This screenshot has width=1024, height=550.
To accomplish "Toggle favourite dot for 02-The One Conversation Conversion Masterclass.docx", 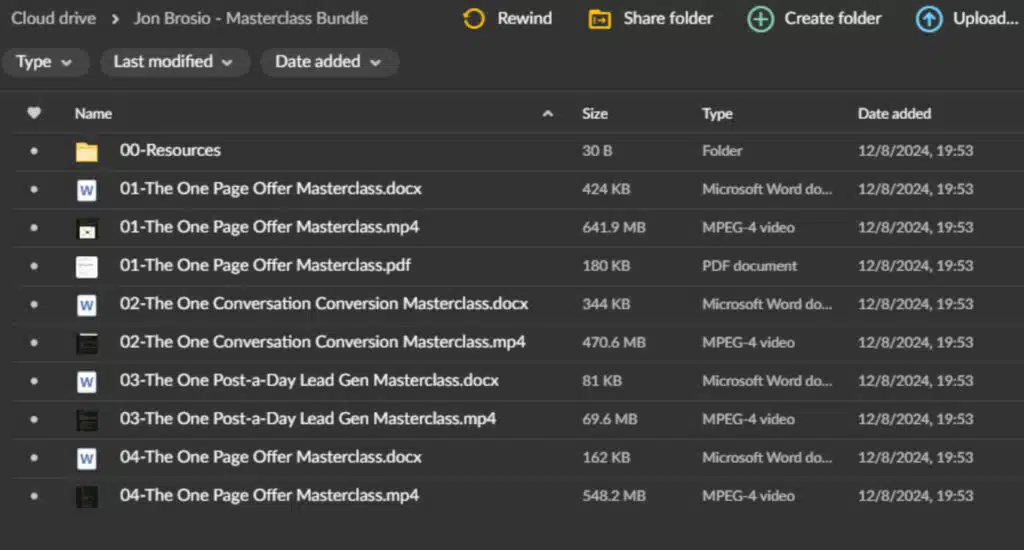I will (x=34, y=304).
